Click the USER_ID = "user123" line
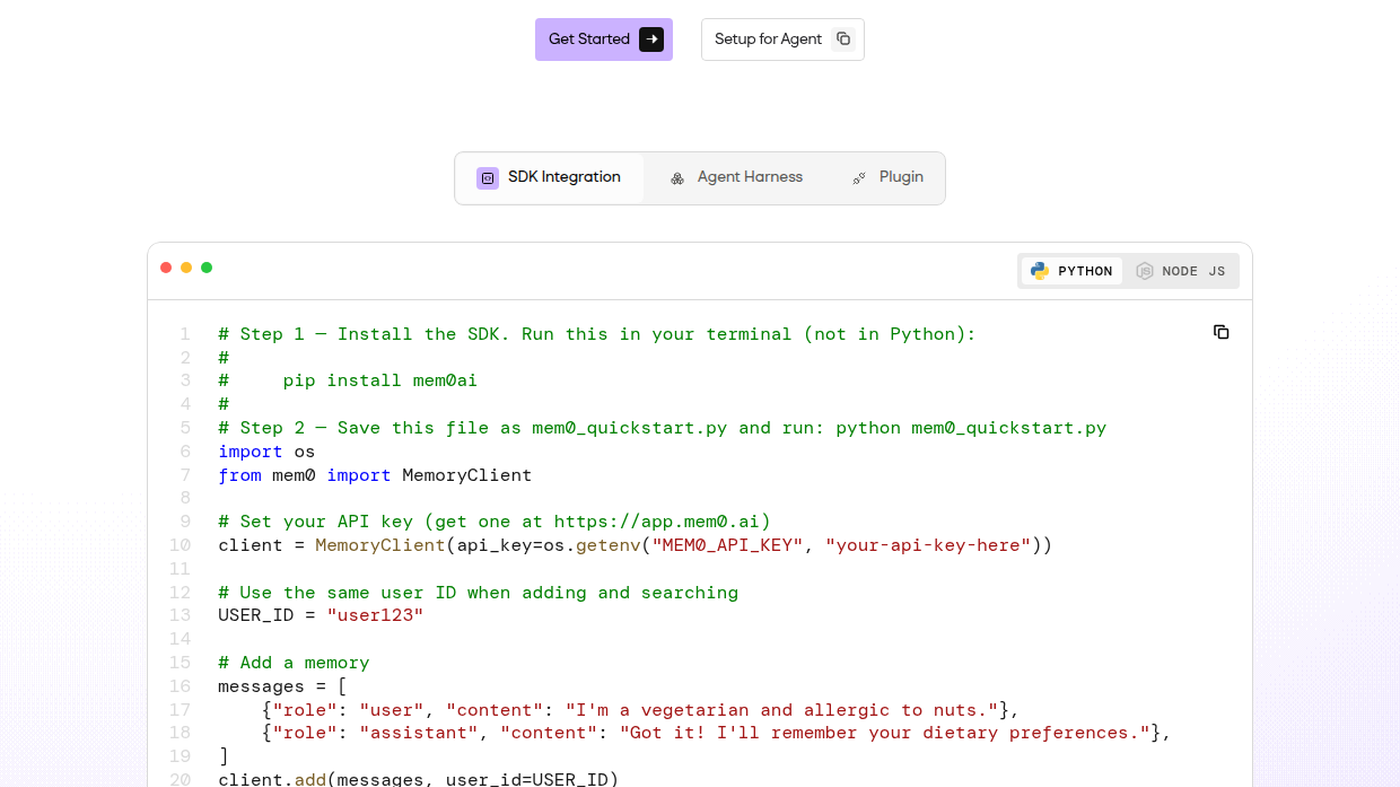This screenshot has height=787, width=1400. click(321, 615)
